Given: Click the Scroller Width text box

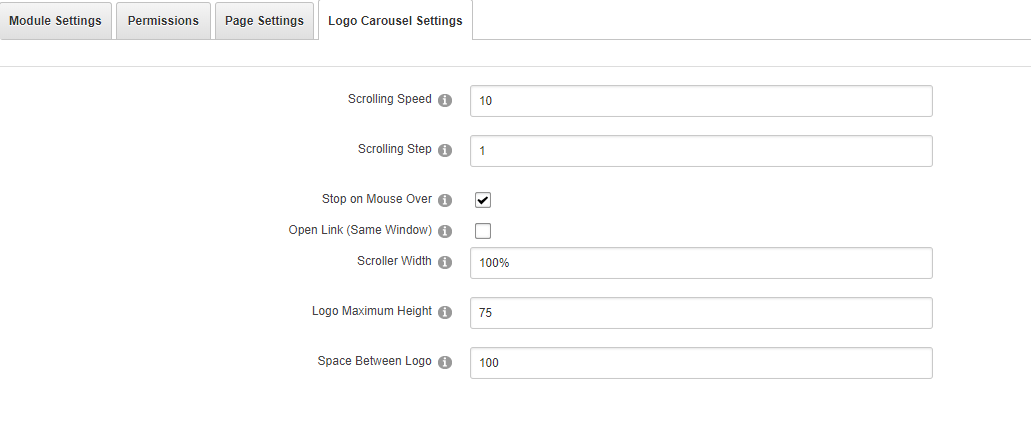Looking at the screenshot, I should coord(700,263).
